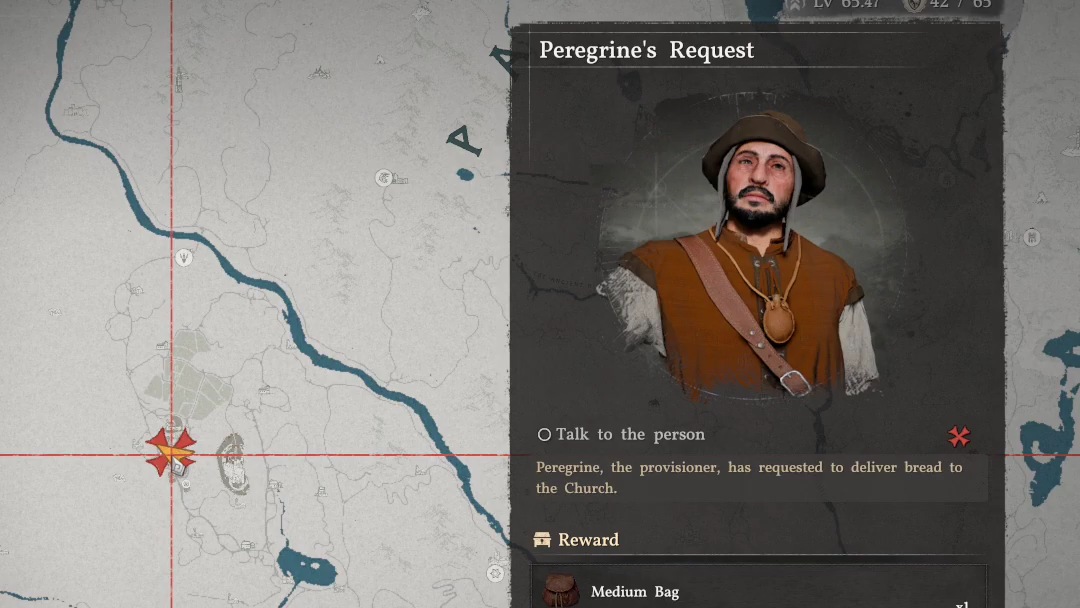
Task: Click the watchtower landmark on the map
Action: click(x=179, y=78)
